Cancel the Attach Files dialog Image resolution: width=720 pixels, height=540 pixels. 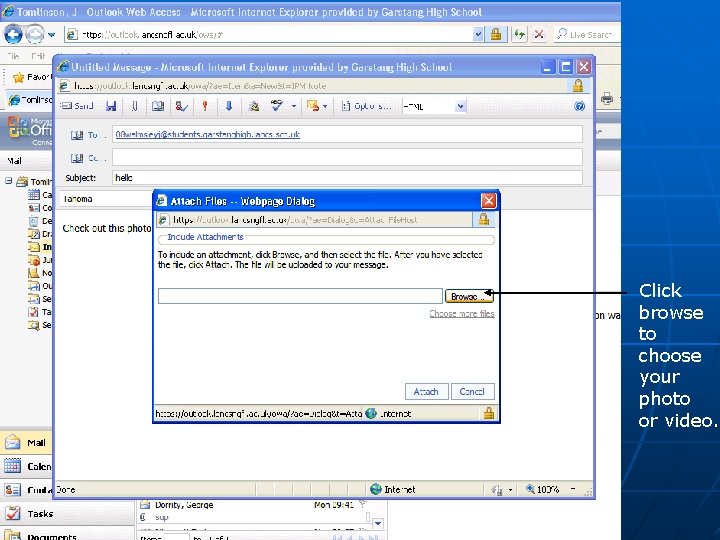coord(472,392)
